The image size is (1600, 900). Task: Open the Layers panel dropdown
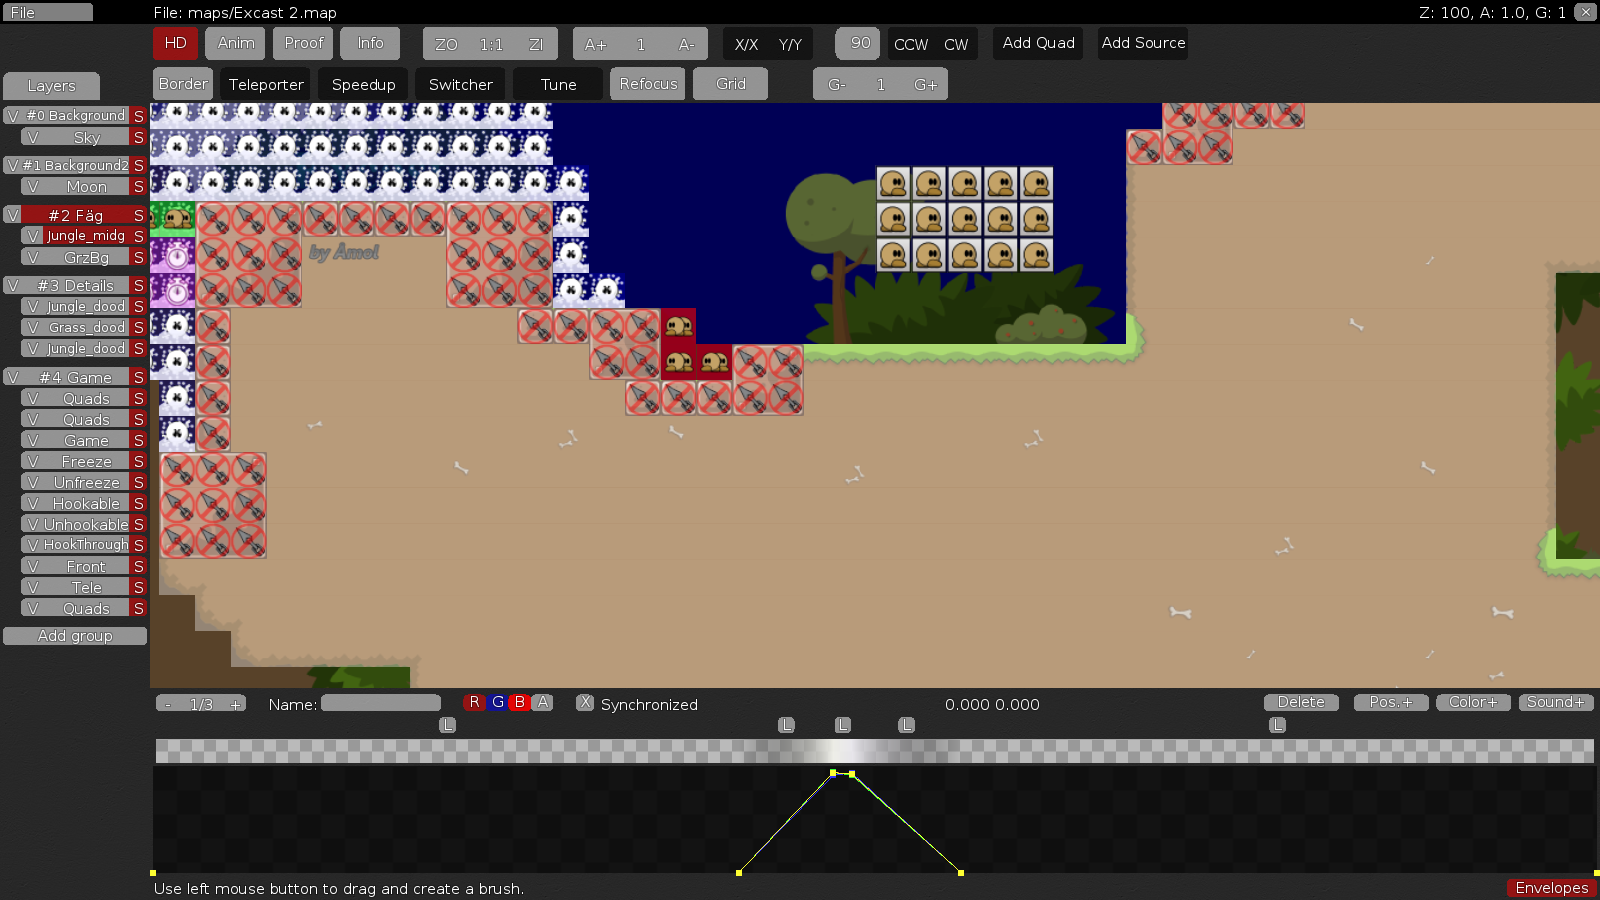(x=51, y=86)
